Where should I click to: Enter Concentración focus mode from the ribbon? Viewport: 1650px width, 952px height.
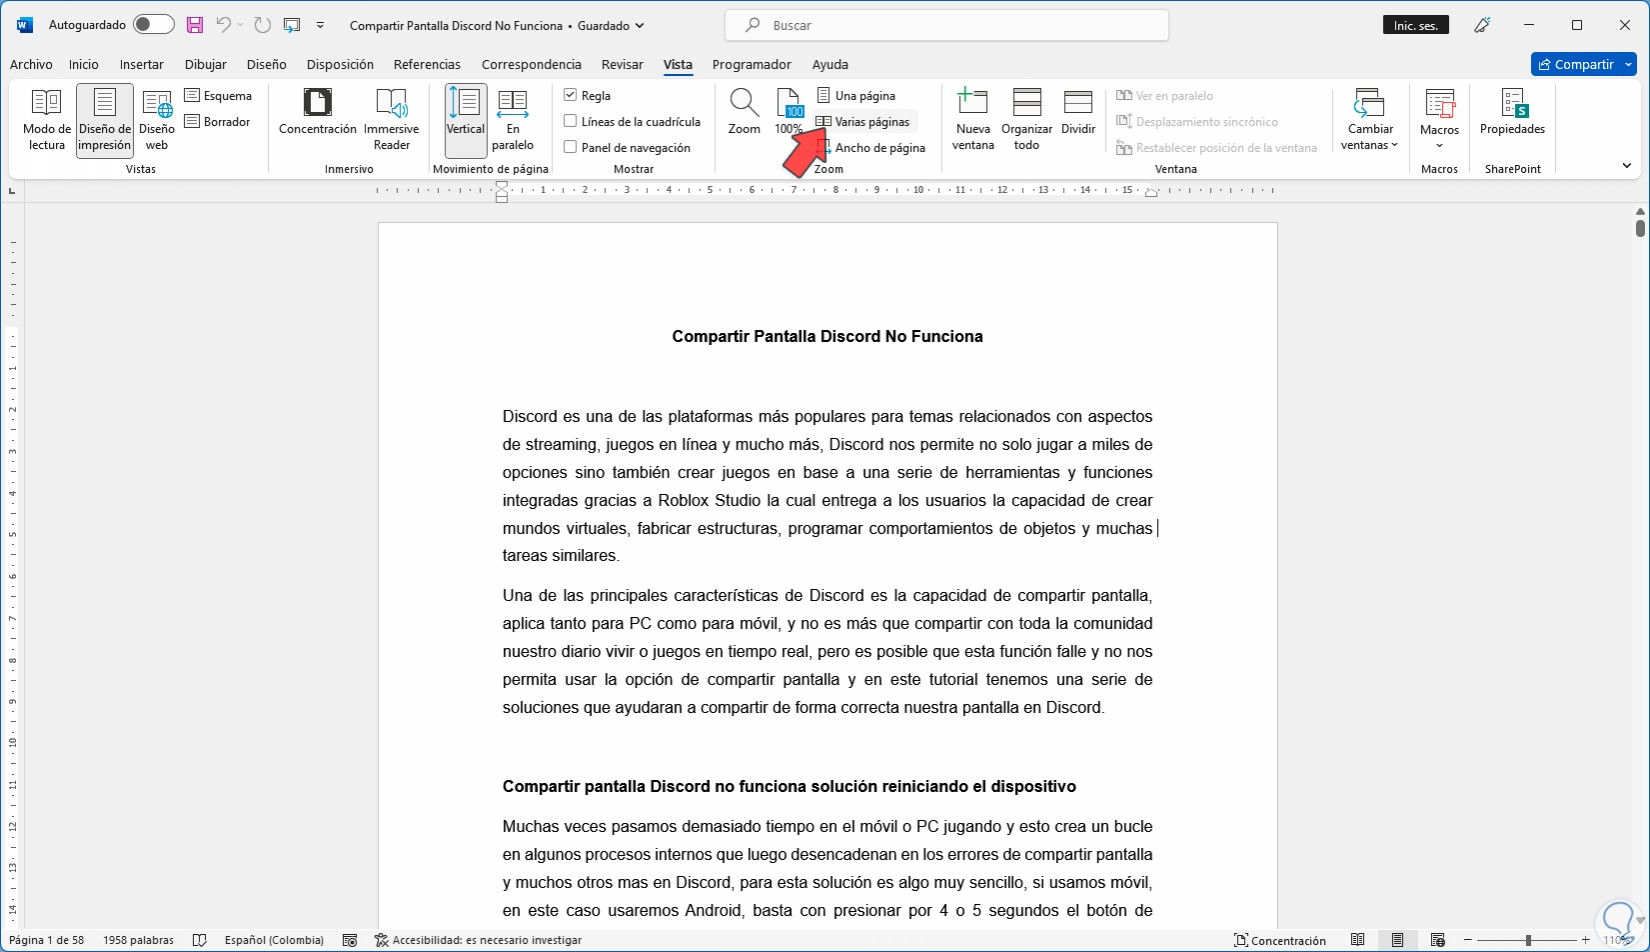[318, 112]
